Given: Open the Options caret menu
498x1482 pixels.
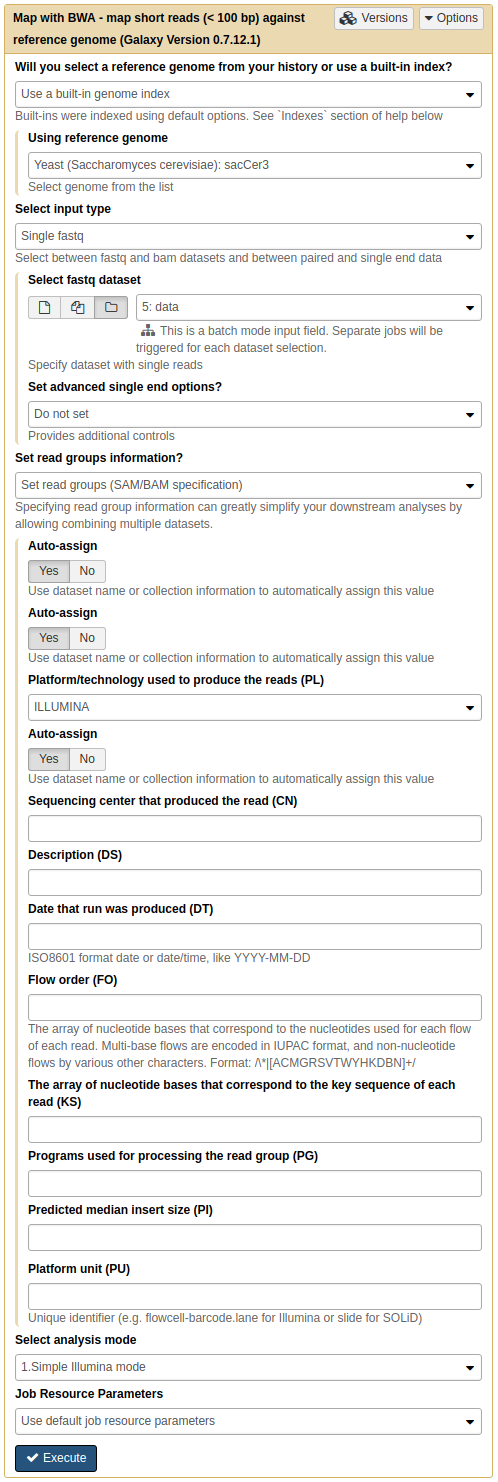Looking at the screenshot, I should tap(451, 18).
